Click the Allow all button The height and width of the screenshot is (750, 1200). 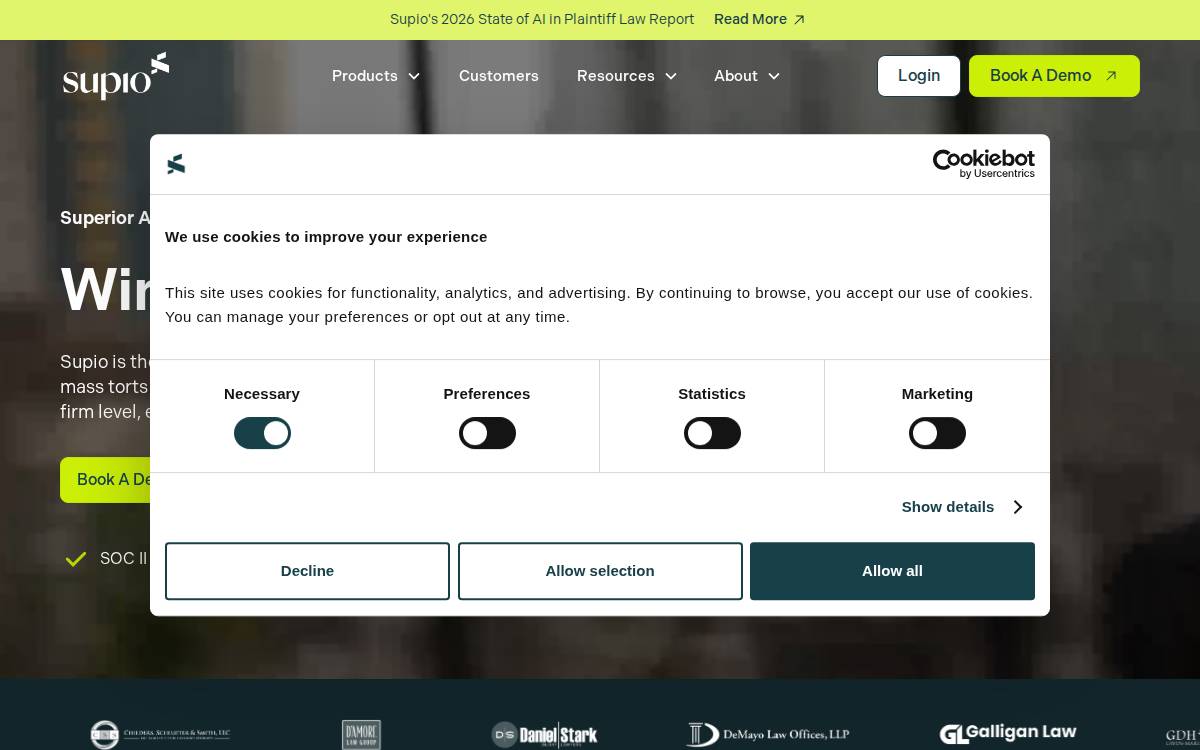pyautogui.click(x=892, y=571)
